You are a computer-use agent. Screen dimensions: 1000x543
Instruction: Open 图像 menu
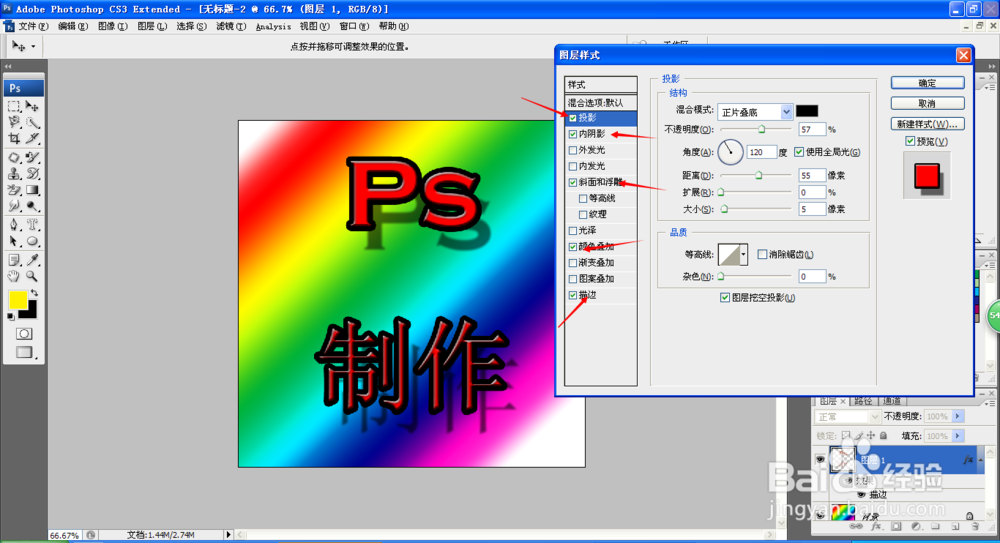coord(112,26)
